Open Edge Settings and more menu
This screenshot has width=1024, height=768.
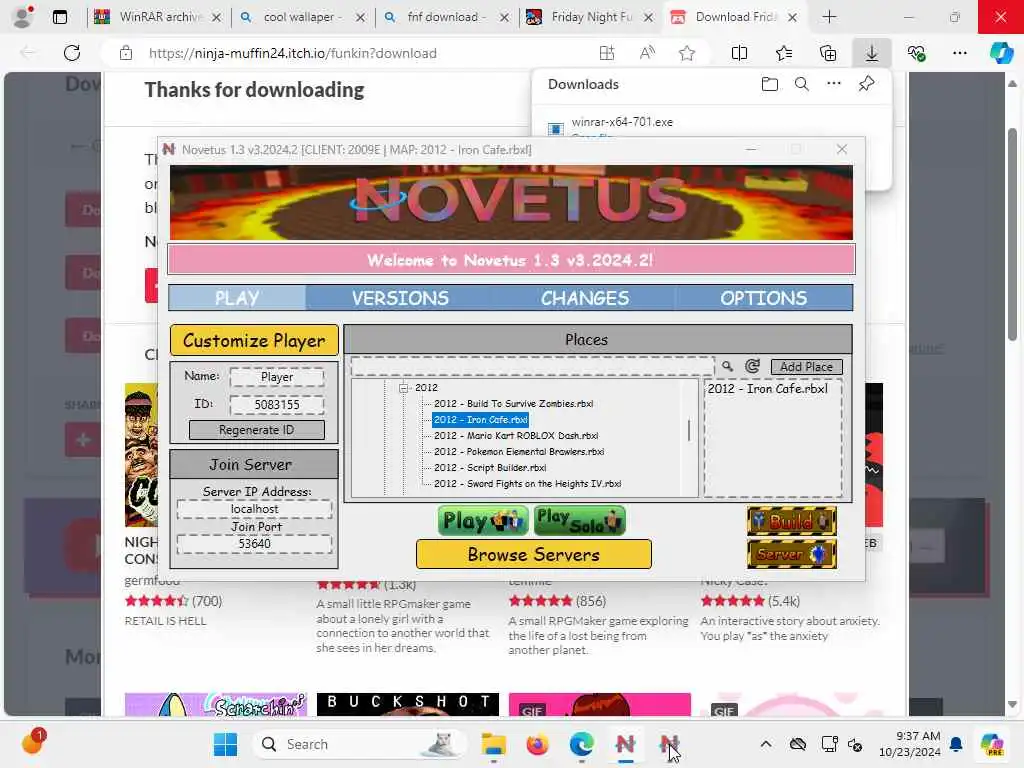[959, 53]
